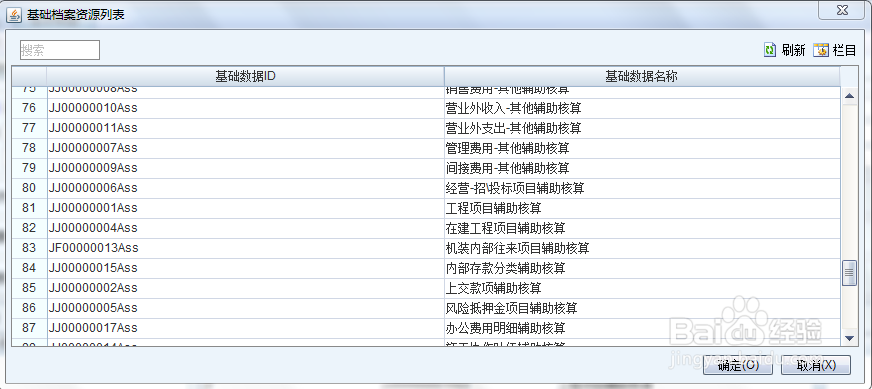Screen dimensions: 872x389
Task: Sort by the 基础数据名称 column header
Action: (642, 76)
